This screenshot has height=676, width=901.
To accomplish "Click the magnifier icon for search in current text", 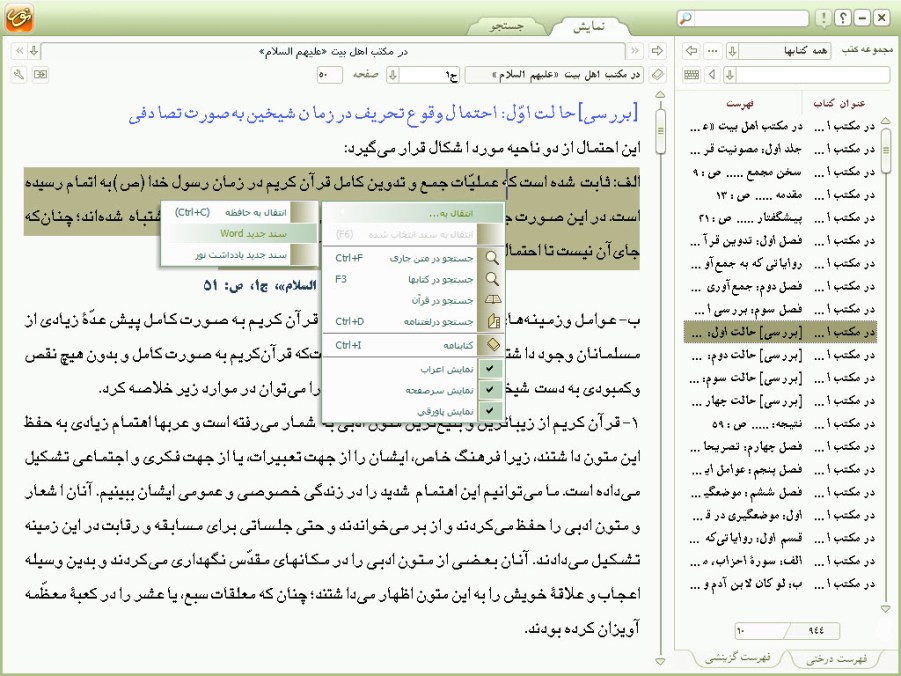I will [x=492, y=258].
